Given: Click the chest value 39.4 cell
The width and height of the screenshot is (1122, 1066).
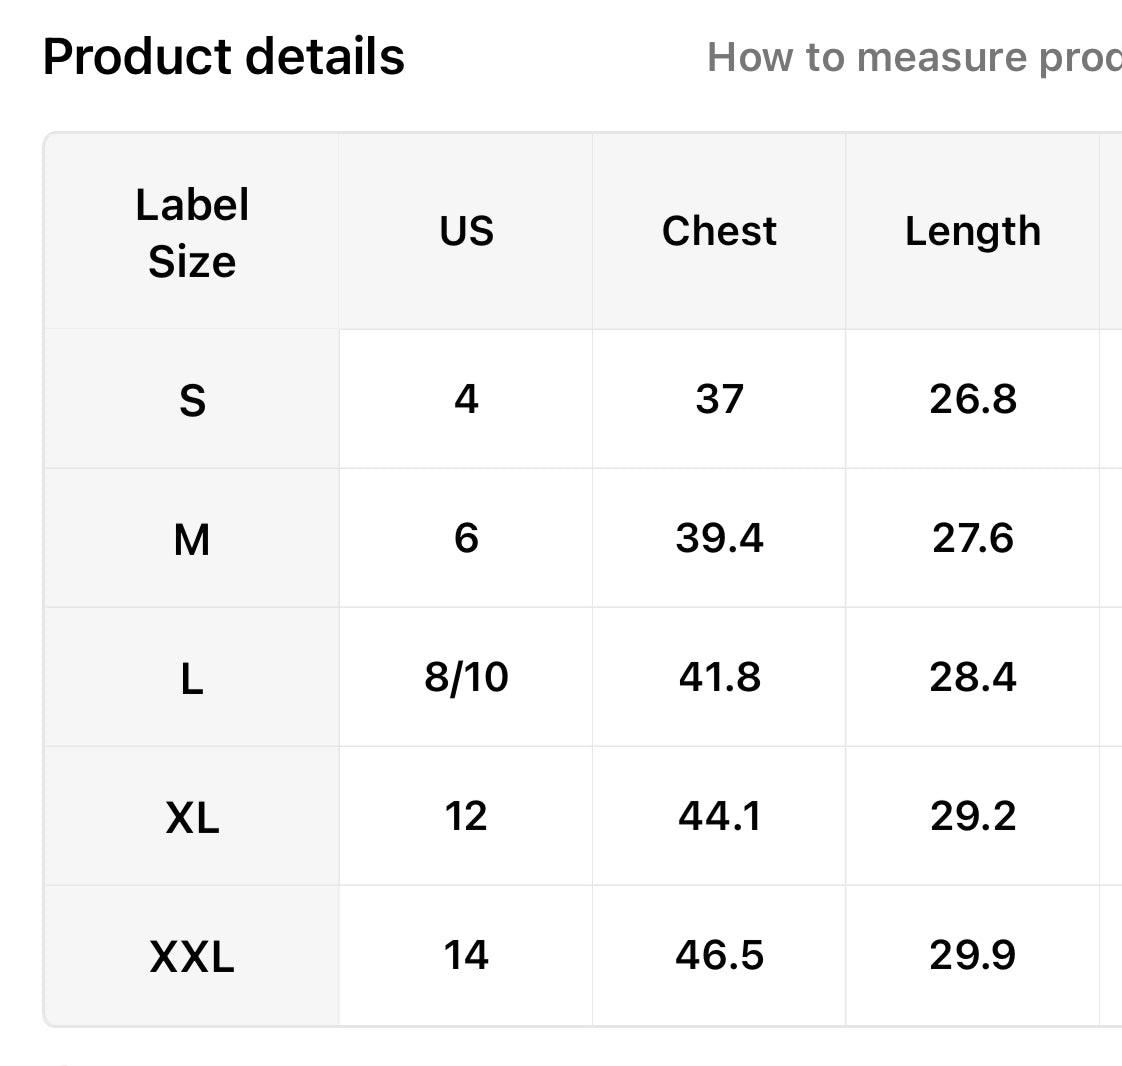Looking at the screenshot, I should click(x=719, y=538).
